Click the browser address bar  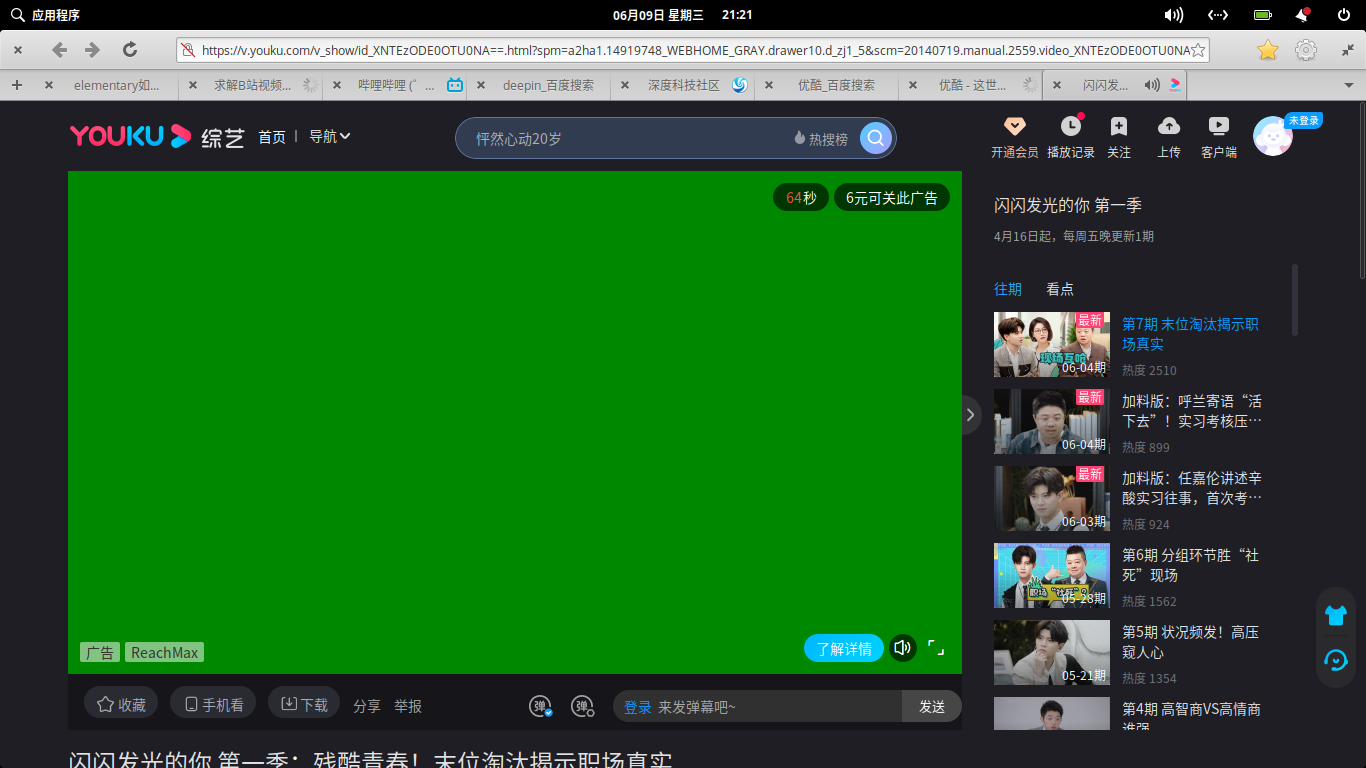pos(693,50)
